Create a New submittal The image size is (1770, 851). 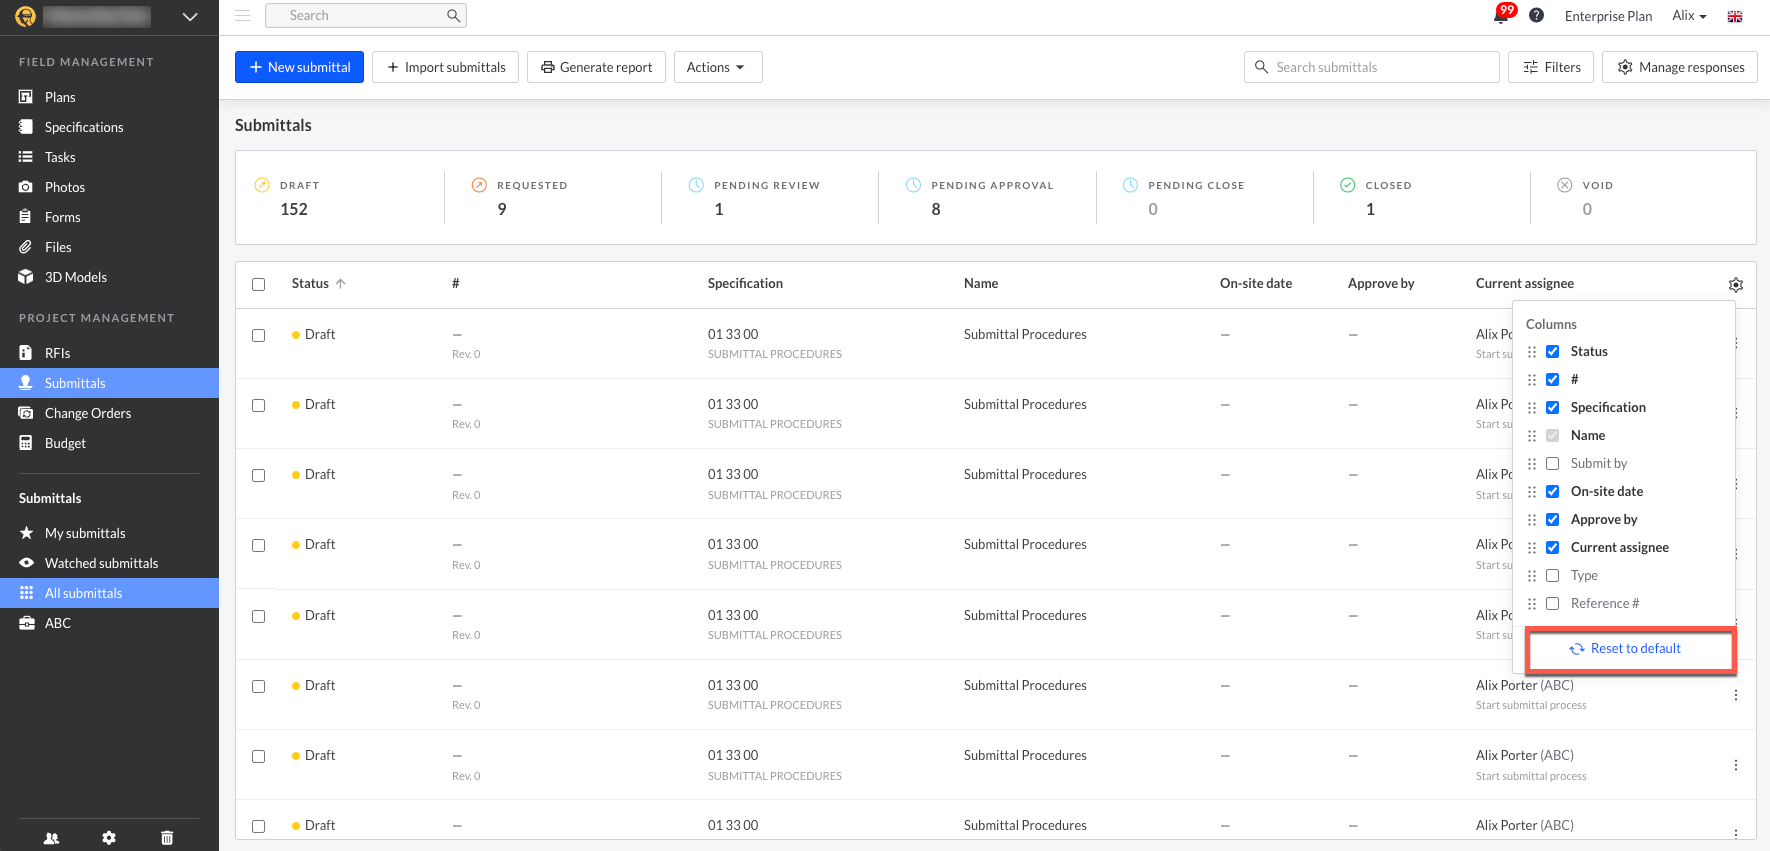pos(299,67)
